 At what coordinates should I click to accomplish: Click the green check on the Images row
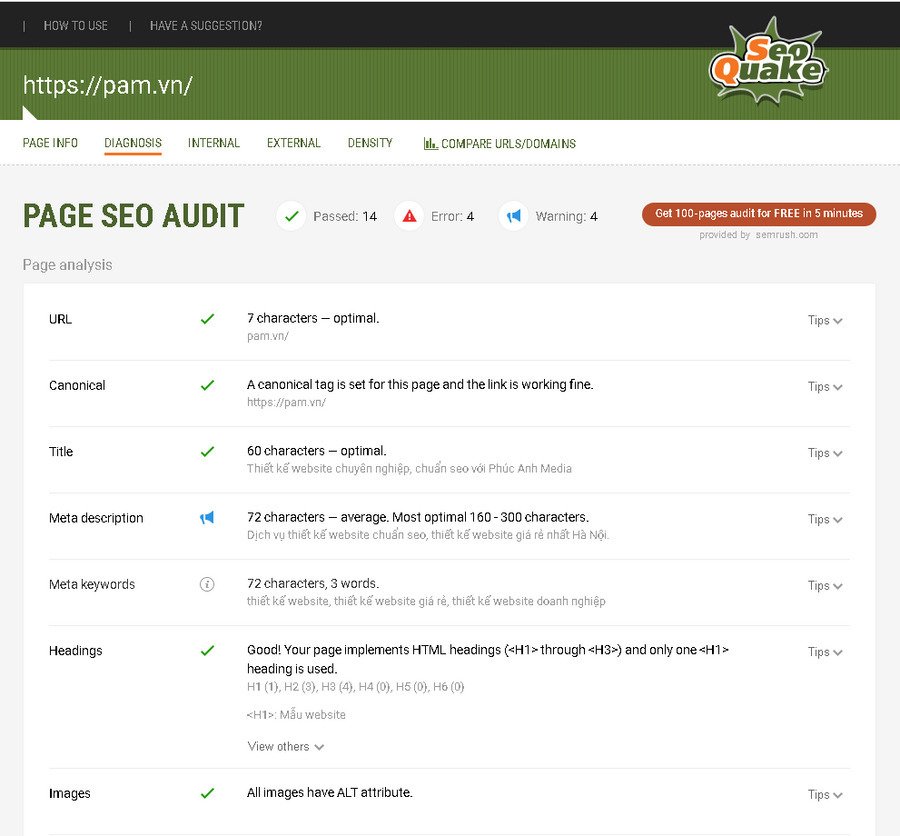(x=208, y=793)
